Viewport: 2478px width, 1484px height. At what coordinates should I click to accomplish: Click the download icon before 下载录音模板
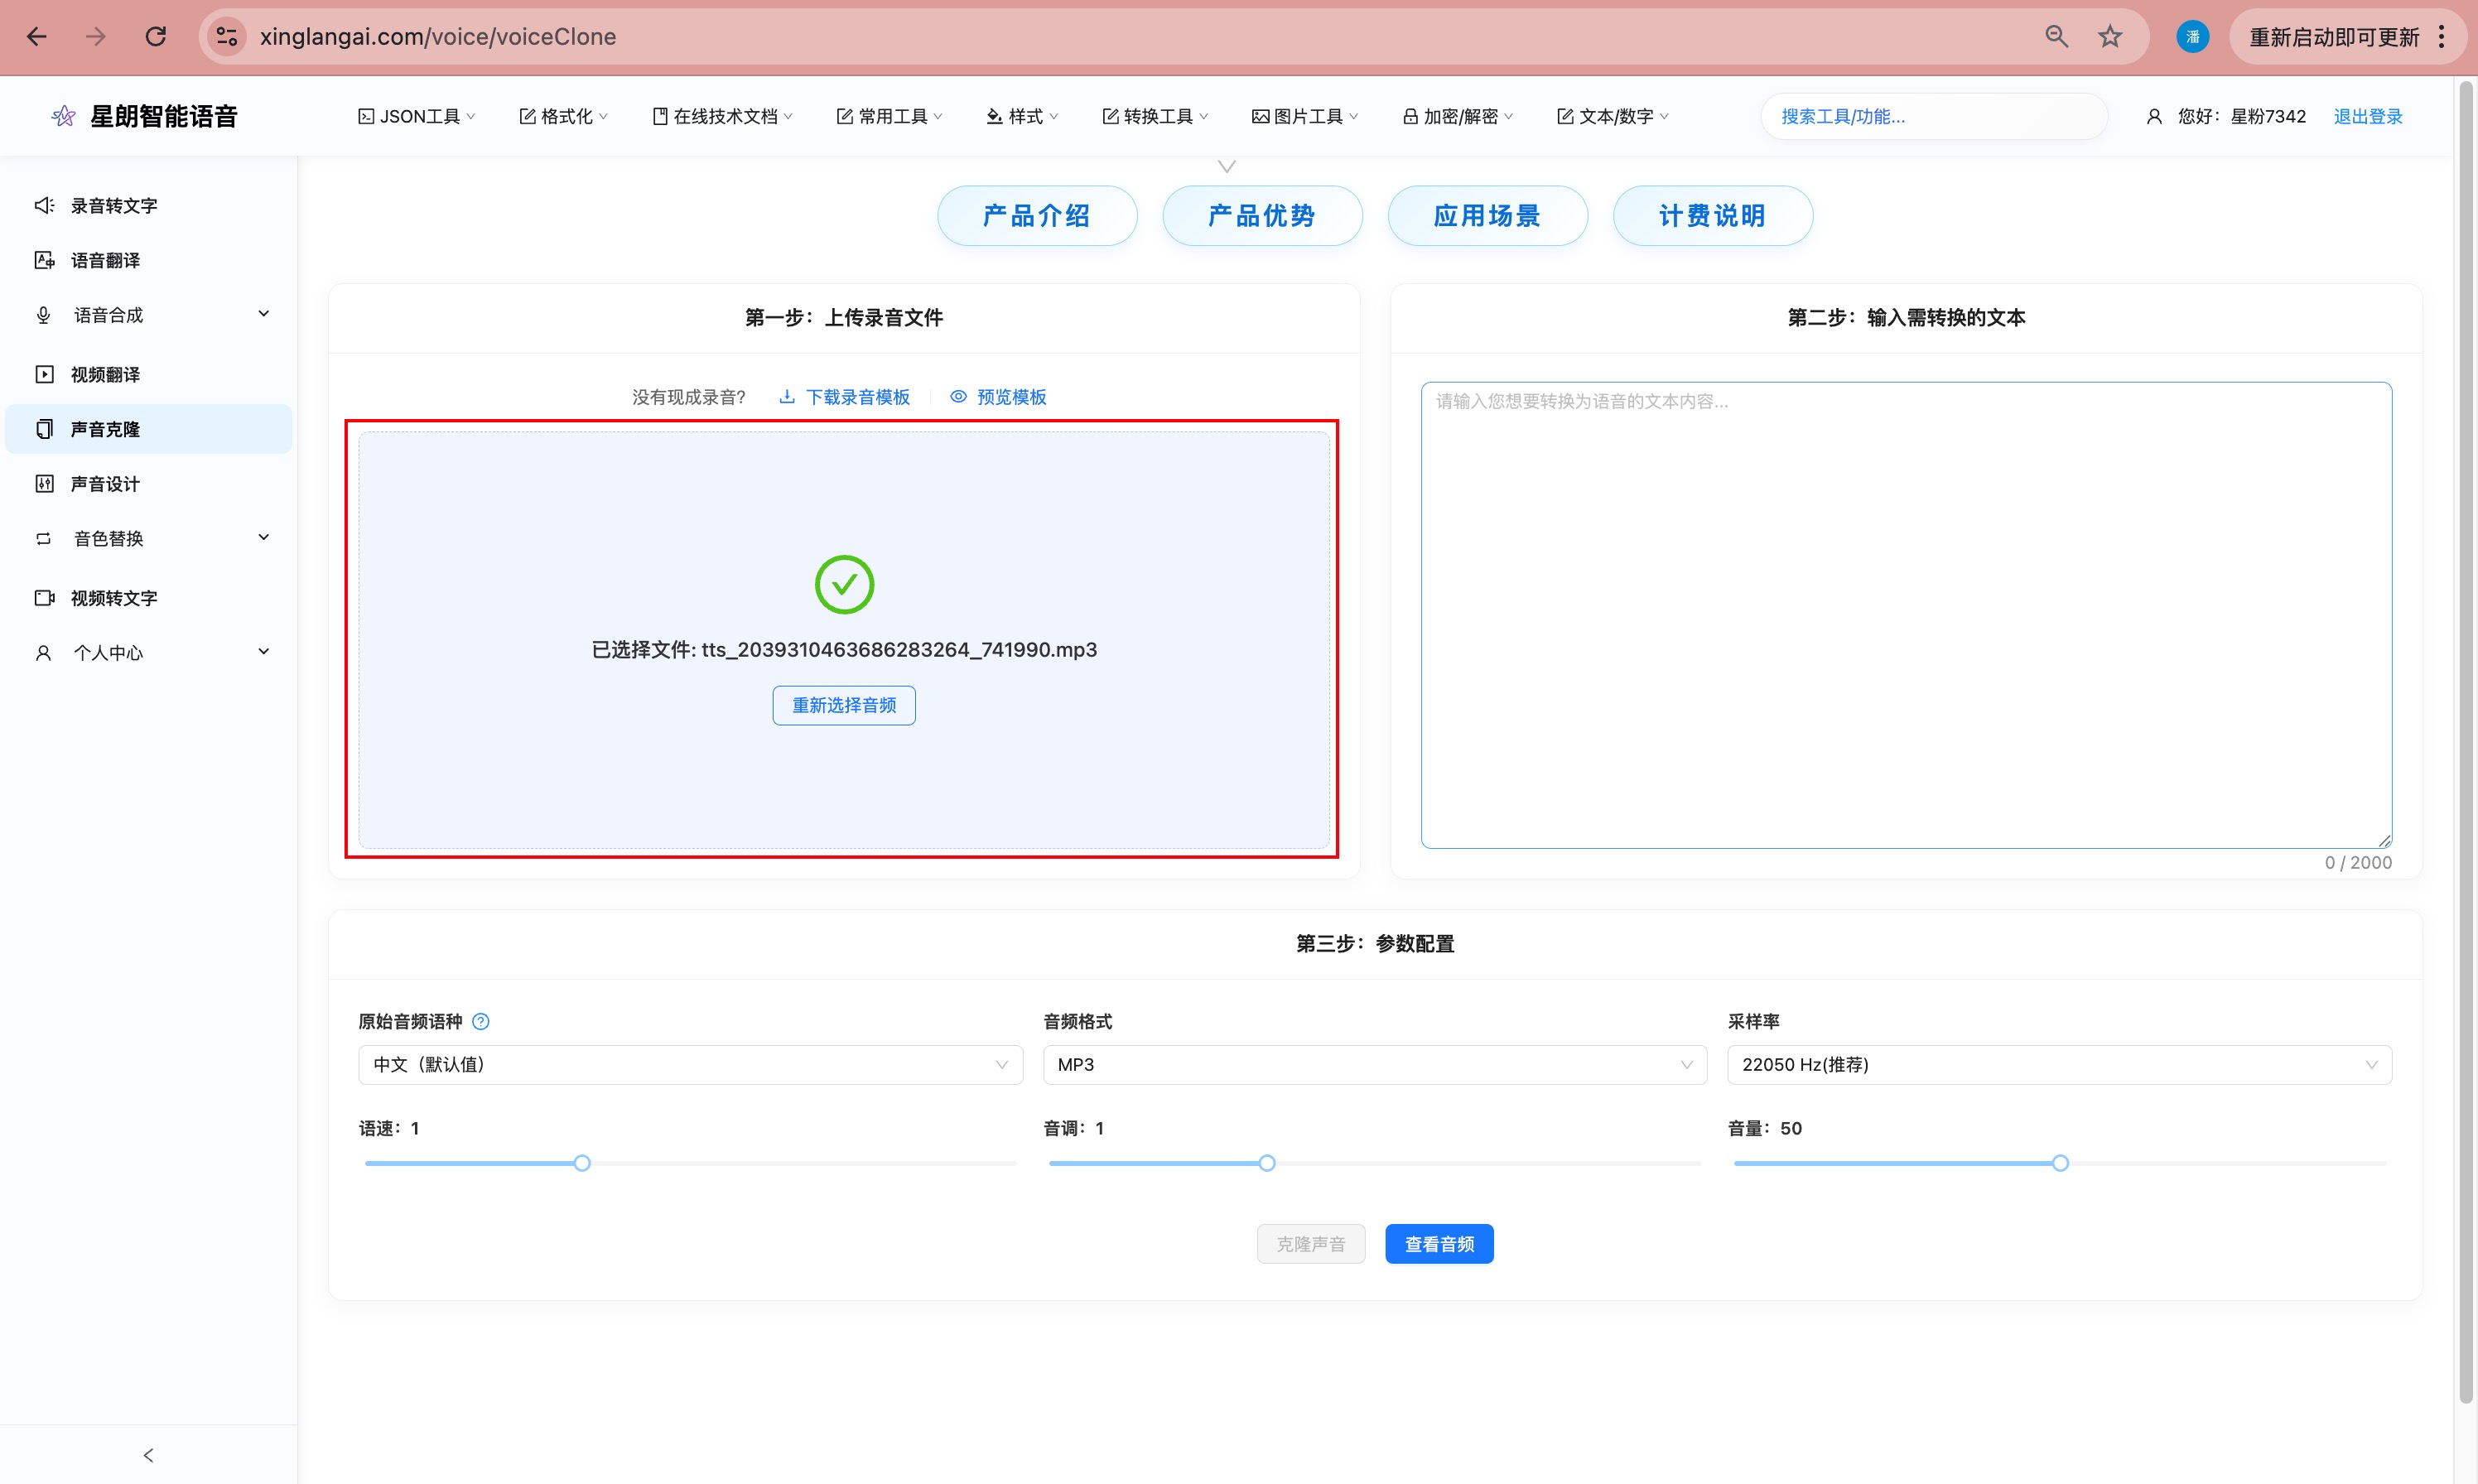coord(787,397)
